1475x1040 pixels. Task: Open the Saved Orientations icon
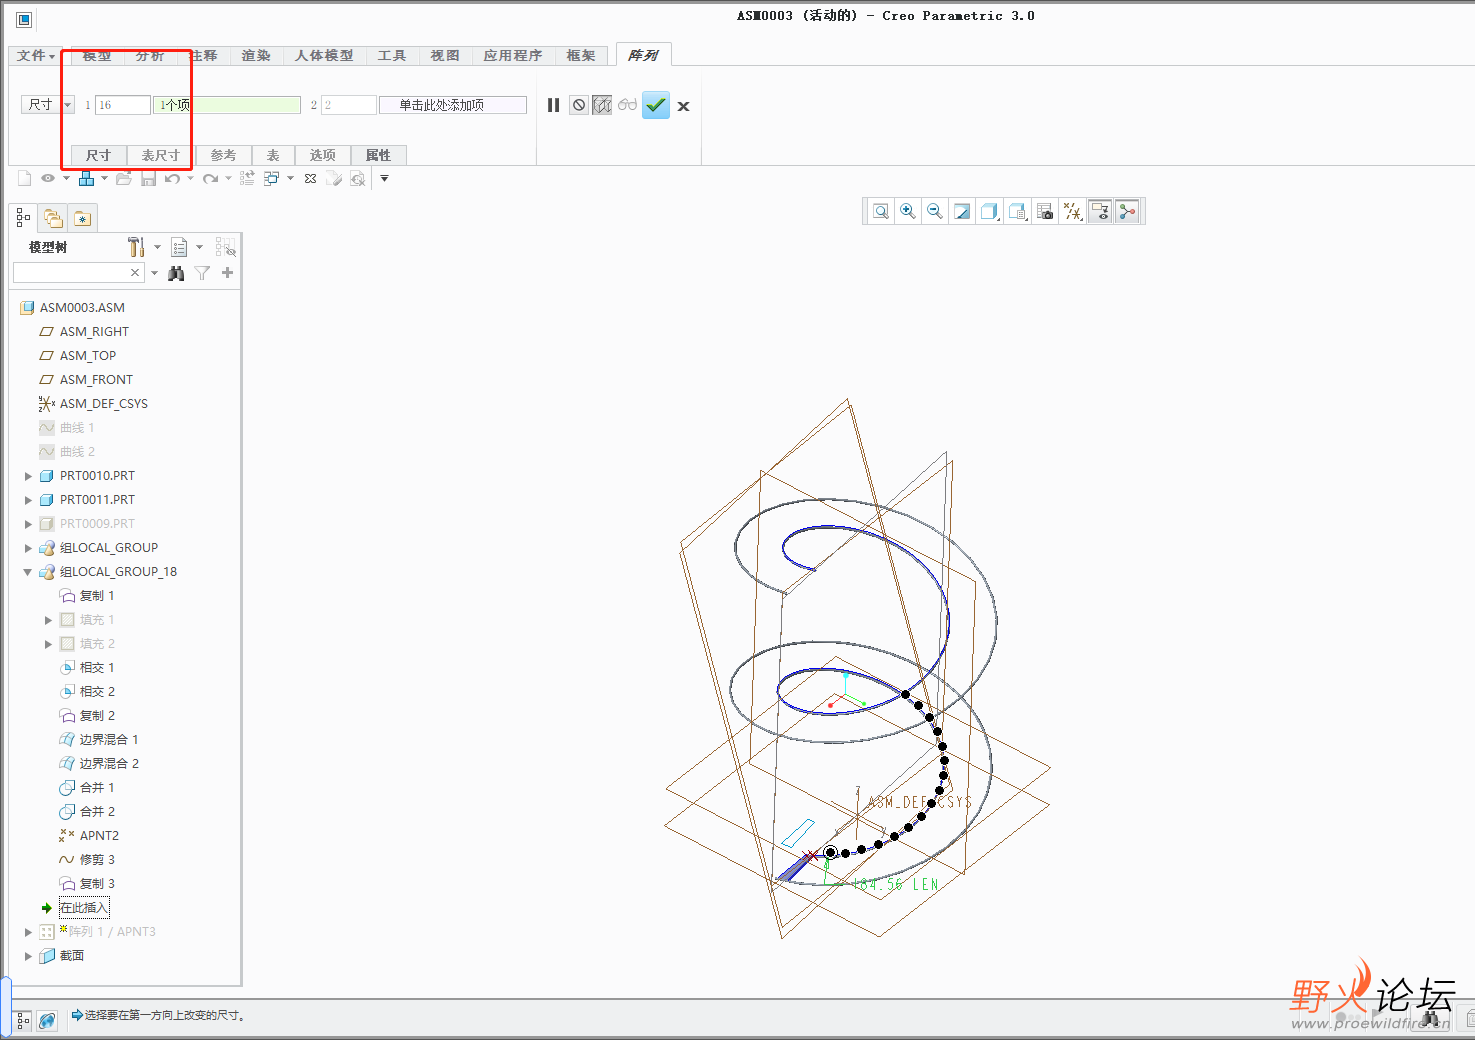tap(1018, 211)
